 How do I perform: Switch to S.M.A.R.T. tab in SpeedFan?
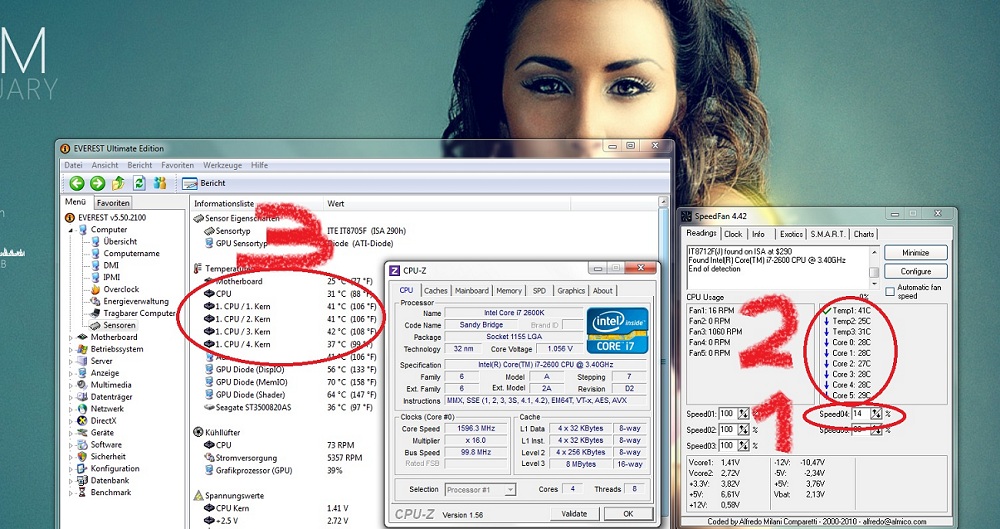pos(827,234)
